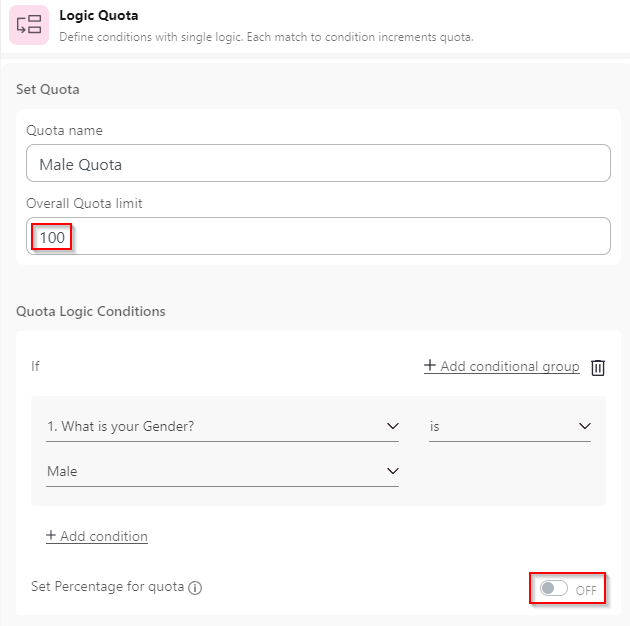Click the plus icon of Add conditional group

pos(430,366)
